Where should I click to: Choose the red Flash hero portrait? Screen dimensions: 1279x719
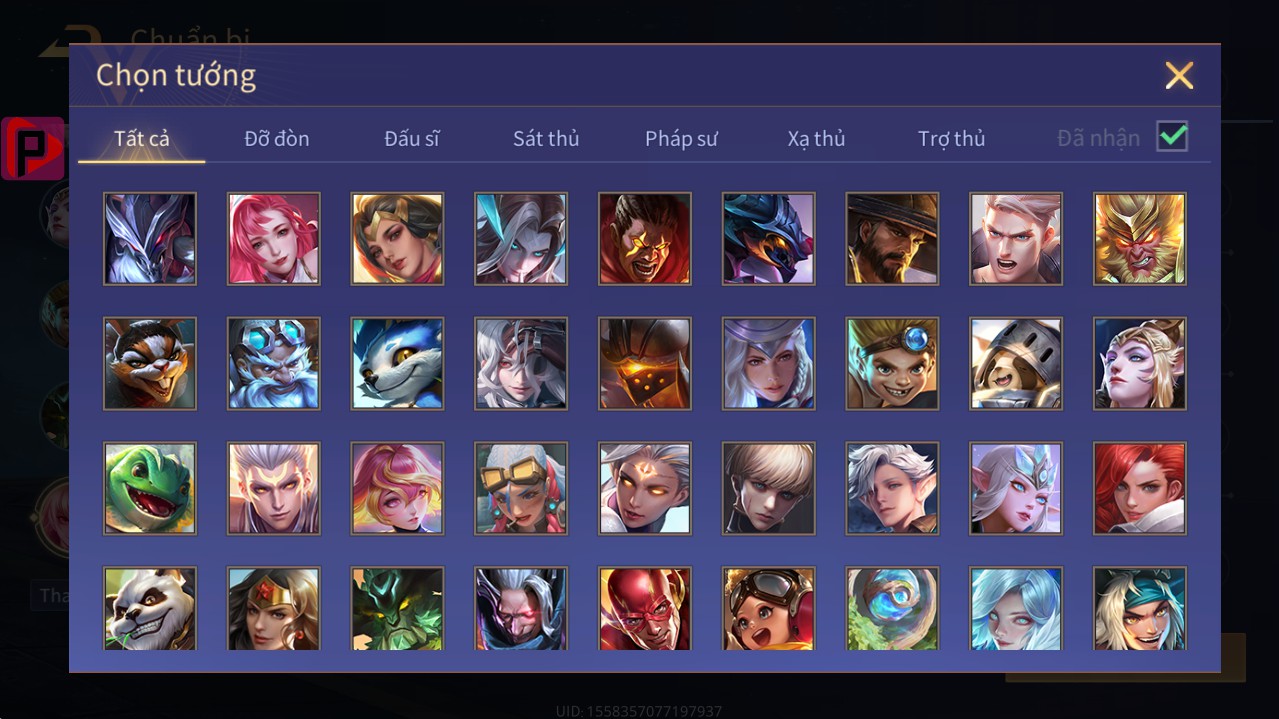click(645, 609)
